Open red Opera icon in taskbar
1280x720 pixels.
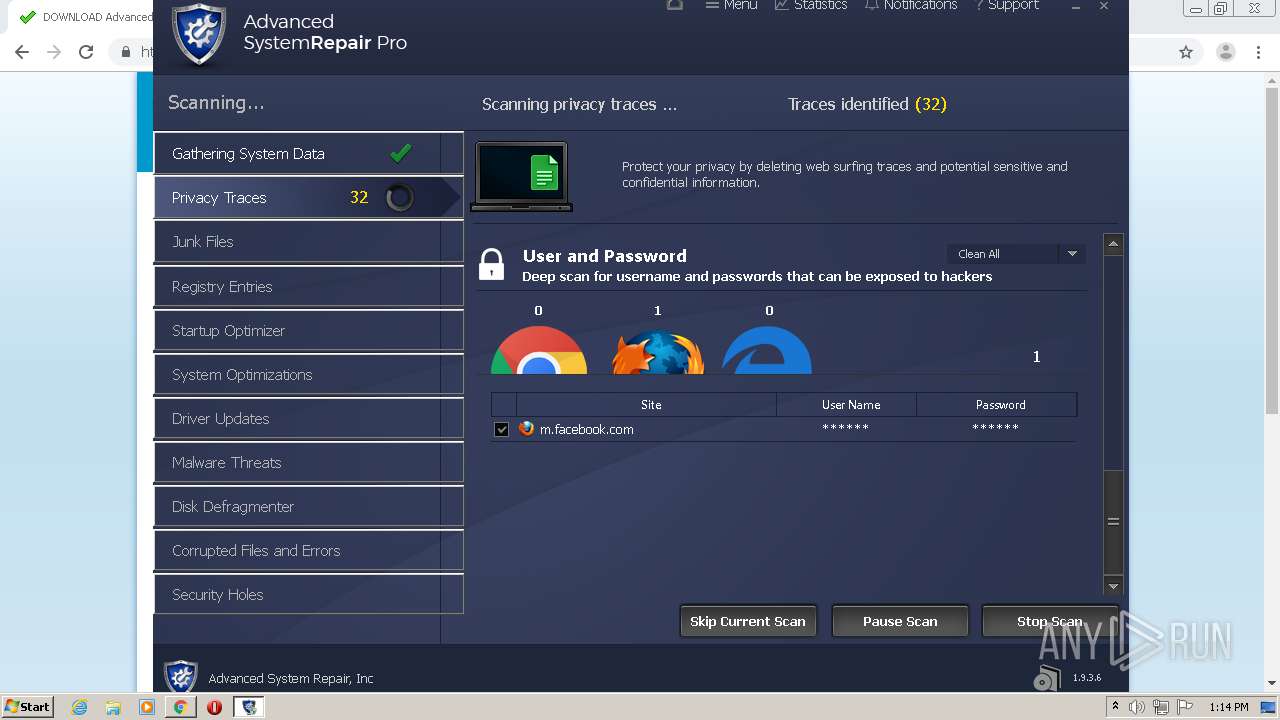[214, 707]
